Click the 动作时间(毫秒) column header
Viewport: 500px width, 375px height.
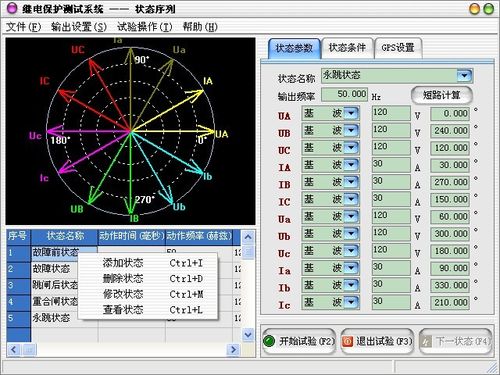[x=132, y=236]
